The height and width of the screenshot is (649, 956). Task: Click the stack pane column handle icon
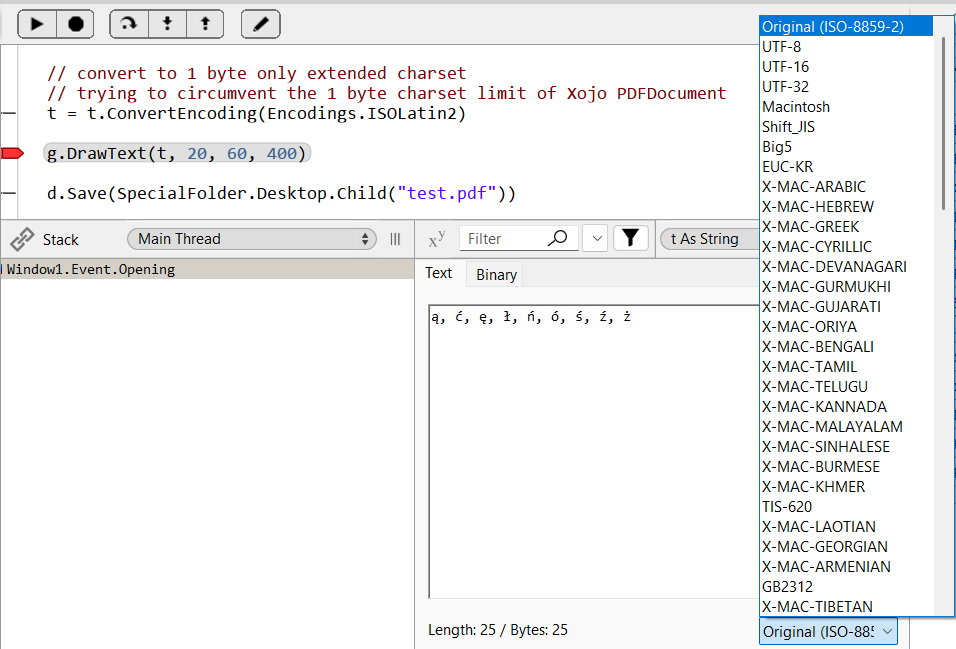click(x=395, y=239)
